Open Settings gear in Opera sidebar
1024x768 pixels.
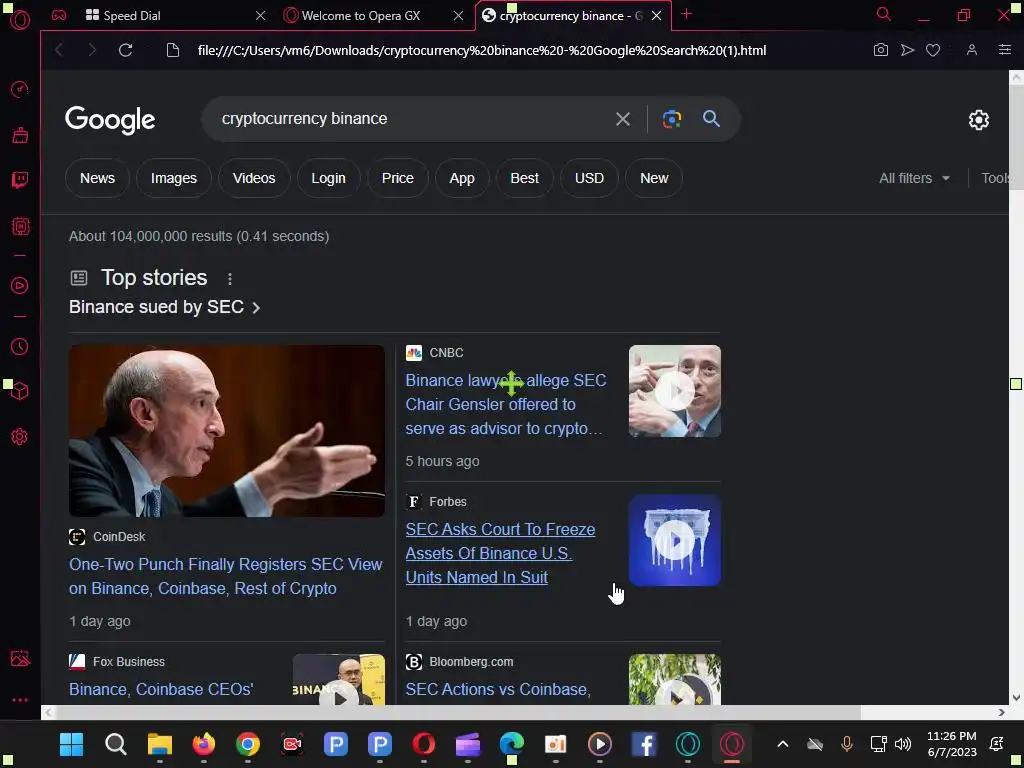pos(20,436)
